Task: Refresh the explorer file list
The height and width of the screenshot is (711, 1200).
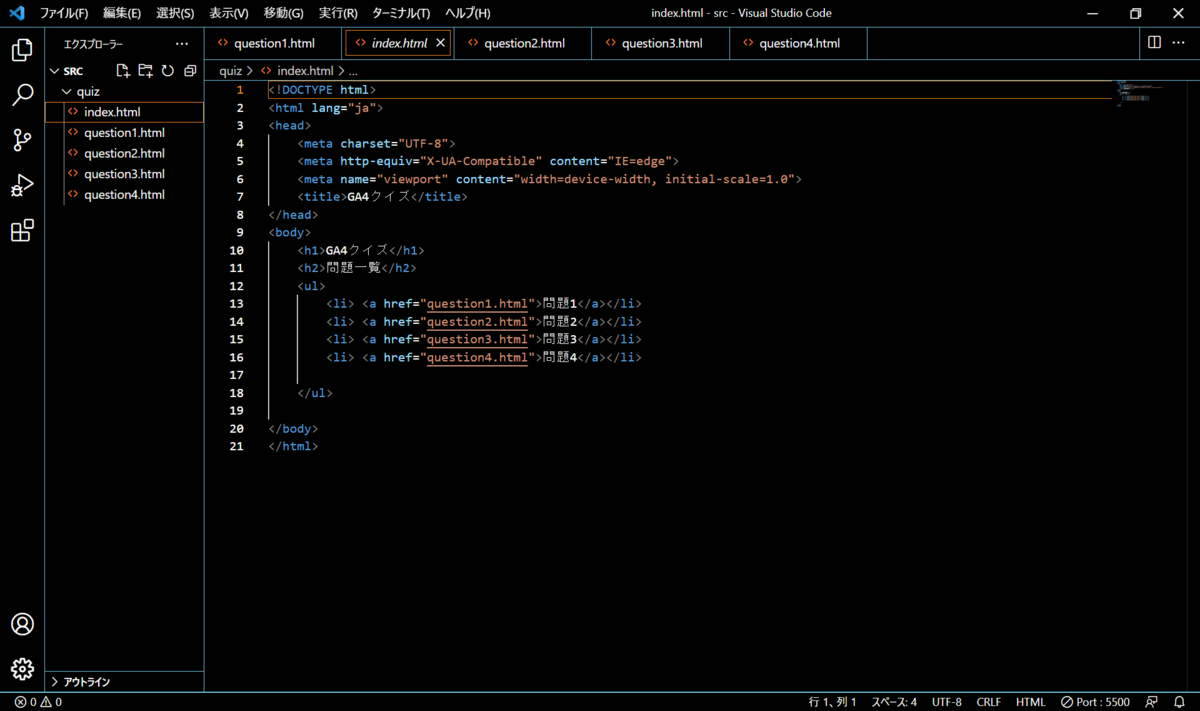Action: tap(168, 71)
